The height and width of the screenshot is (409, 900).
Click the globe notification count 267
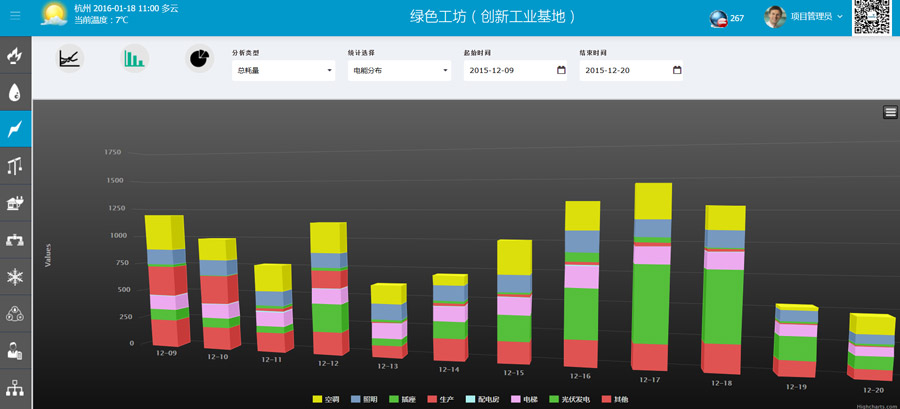[726, 18]
